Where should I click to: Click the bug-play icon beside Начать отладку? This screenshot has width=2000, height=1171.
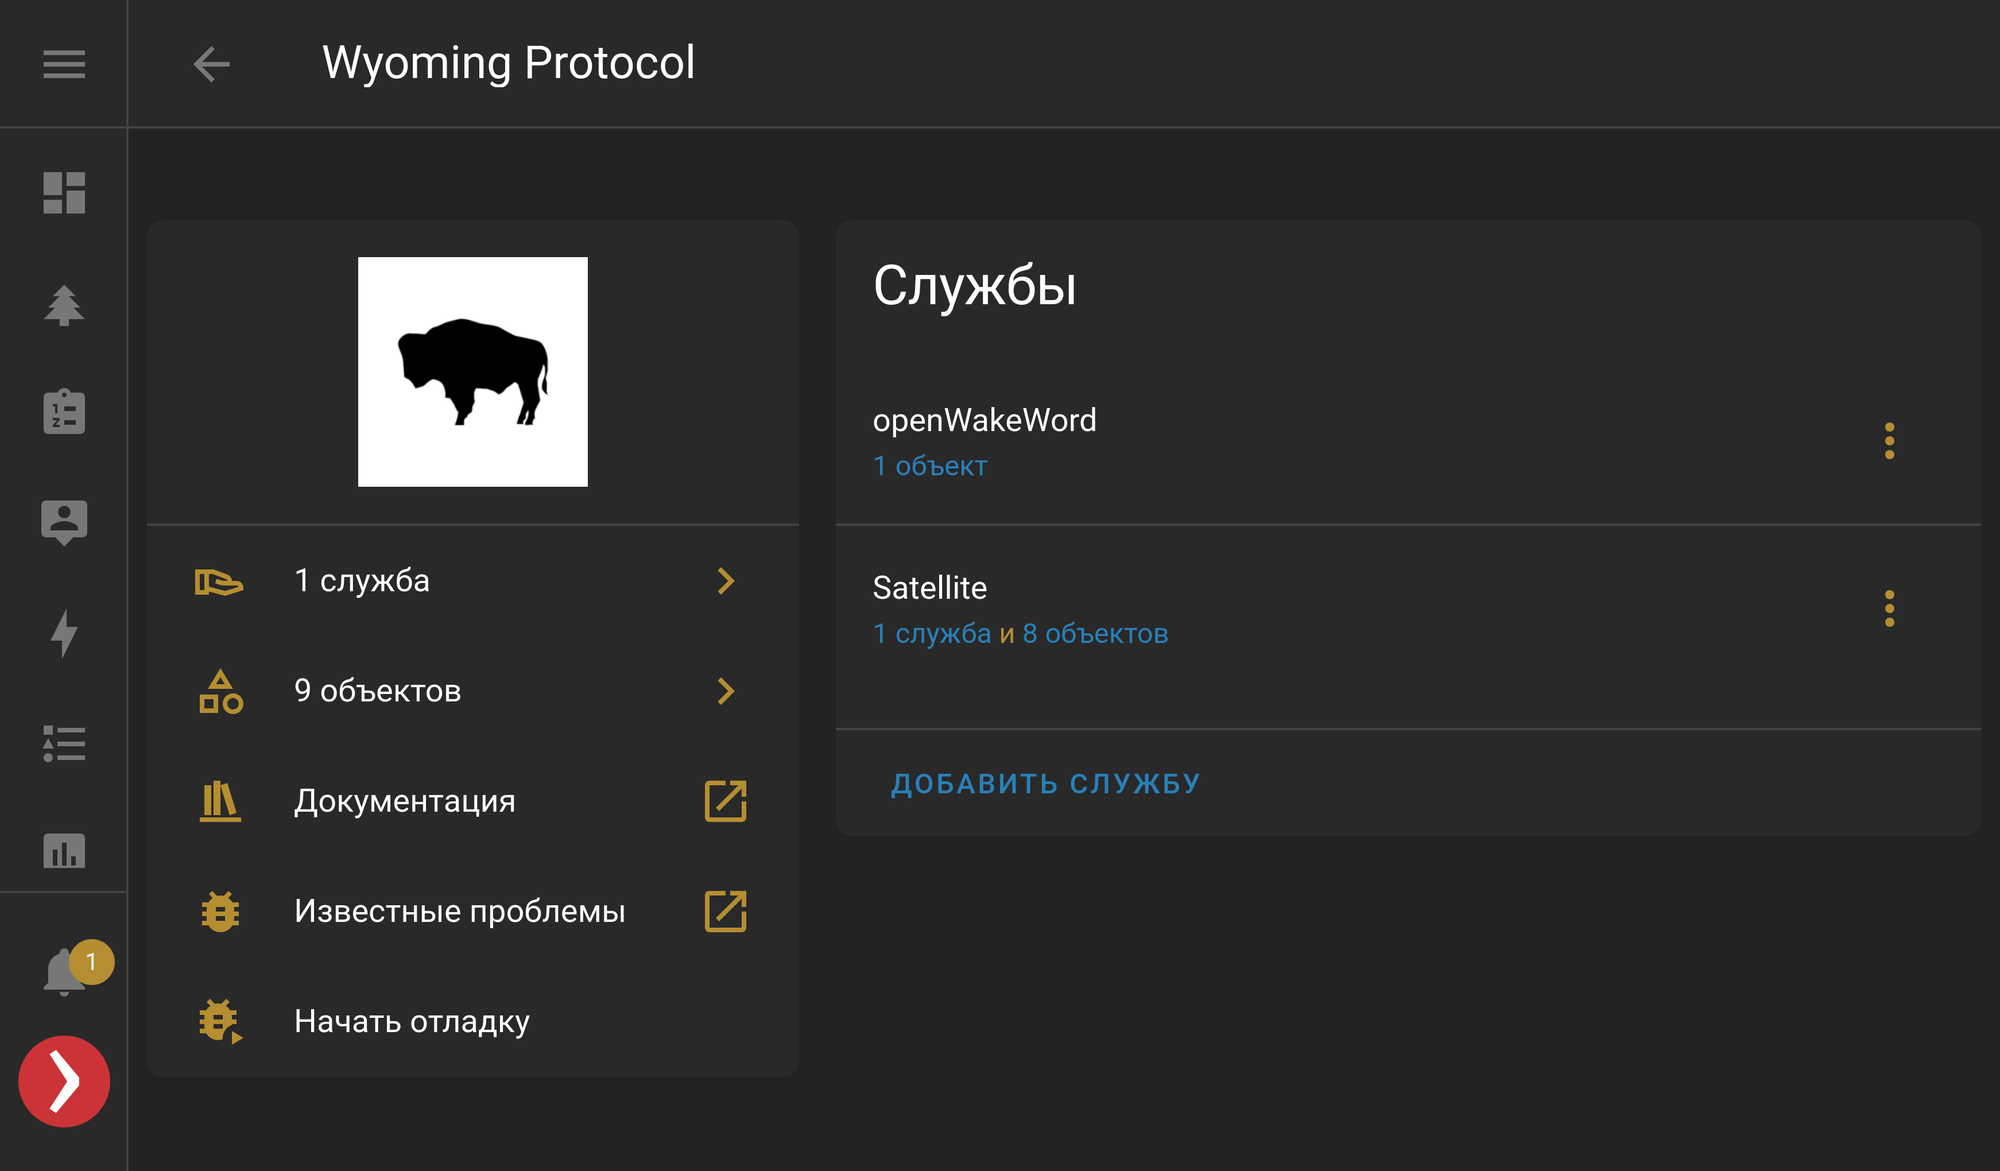pyautogui.click(x=221, y=1021)
